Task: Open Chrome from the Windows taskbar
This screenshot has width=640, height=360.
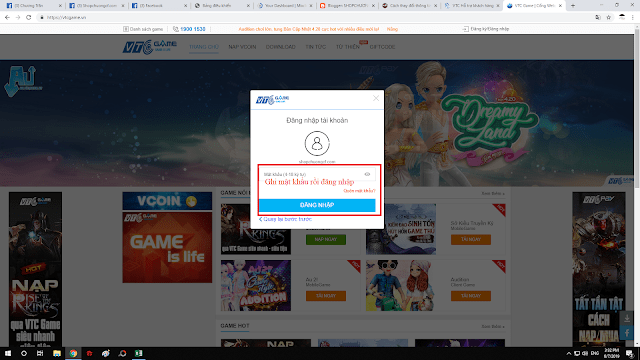Action: [73, 353]
